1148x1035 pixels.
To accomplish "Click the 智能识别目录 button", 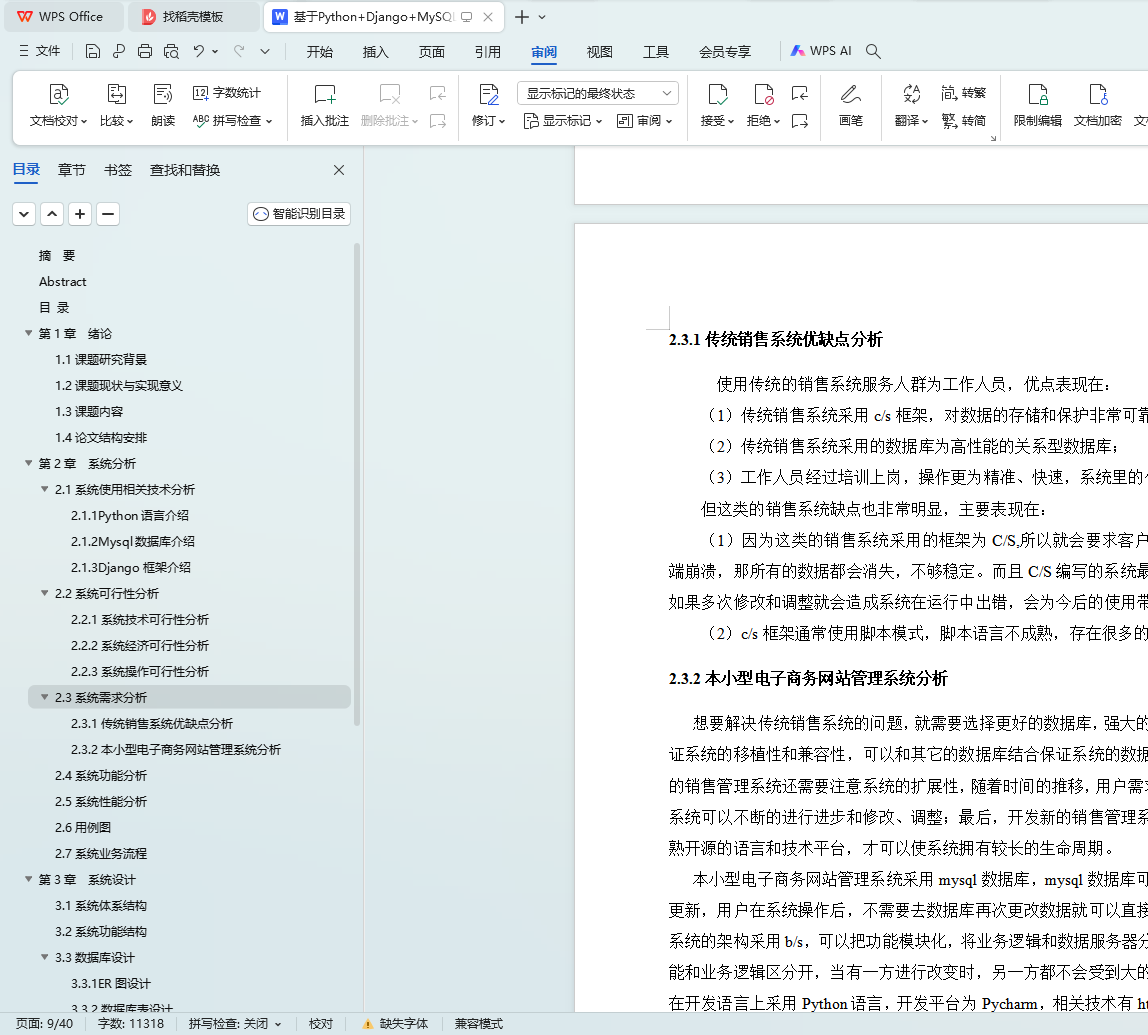I will pos(299,214).
